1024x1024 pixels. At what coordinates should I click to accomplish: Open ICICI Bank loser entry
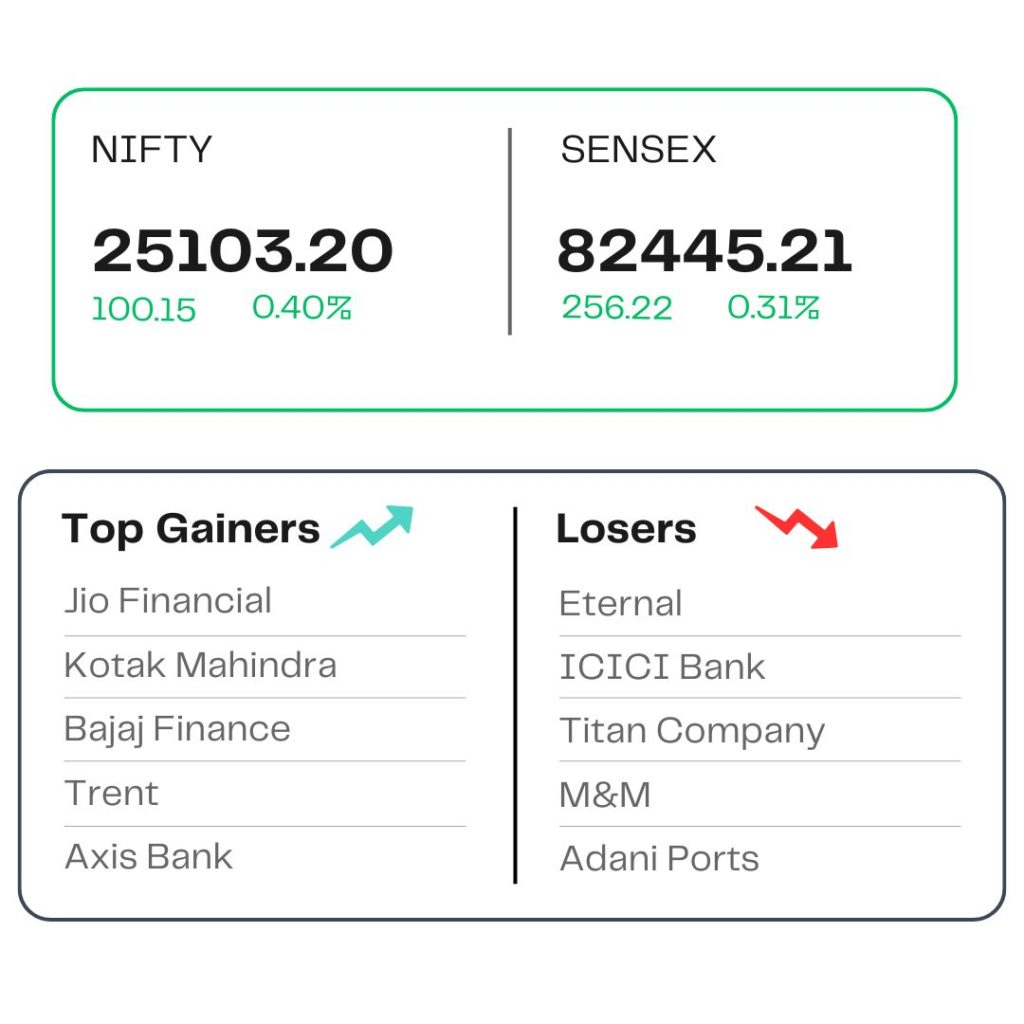click(662, 667)
